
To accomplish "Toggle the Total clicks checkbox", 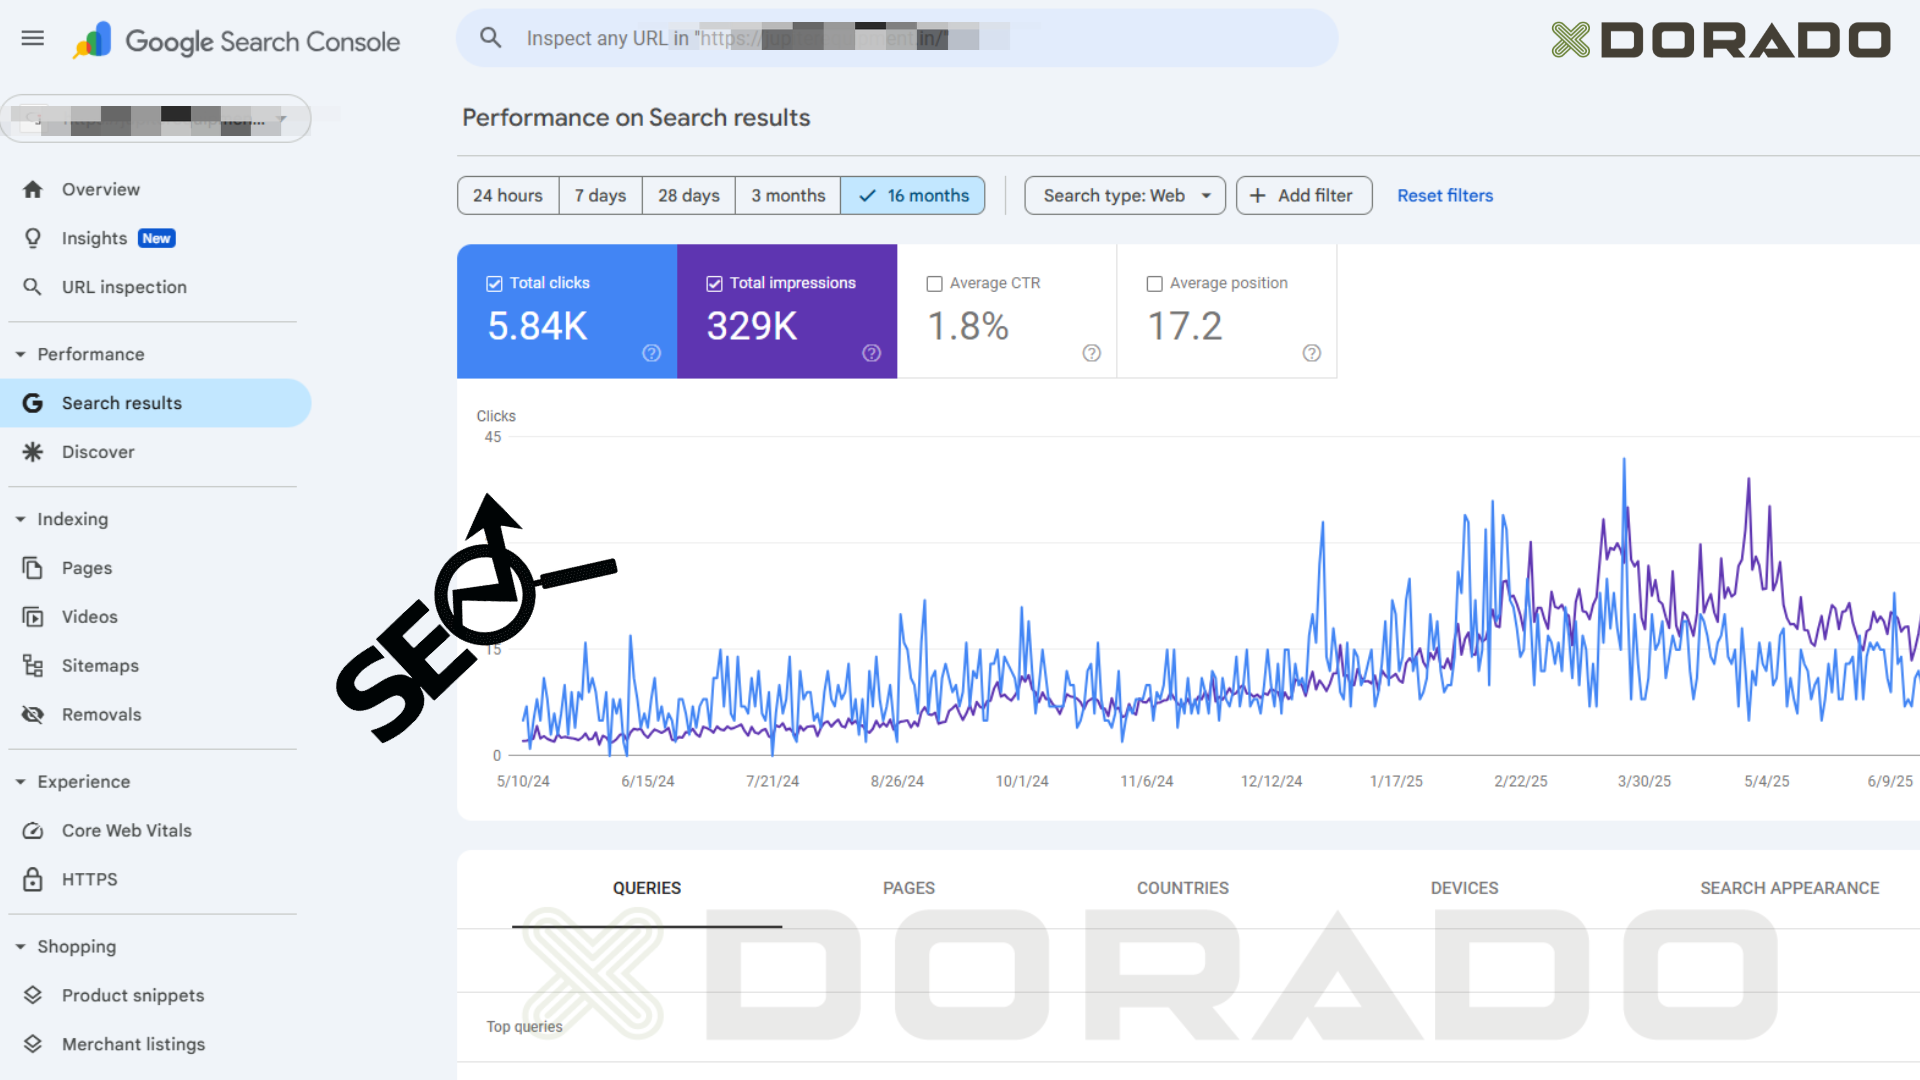I will (x=494, y=284).
